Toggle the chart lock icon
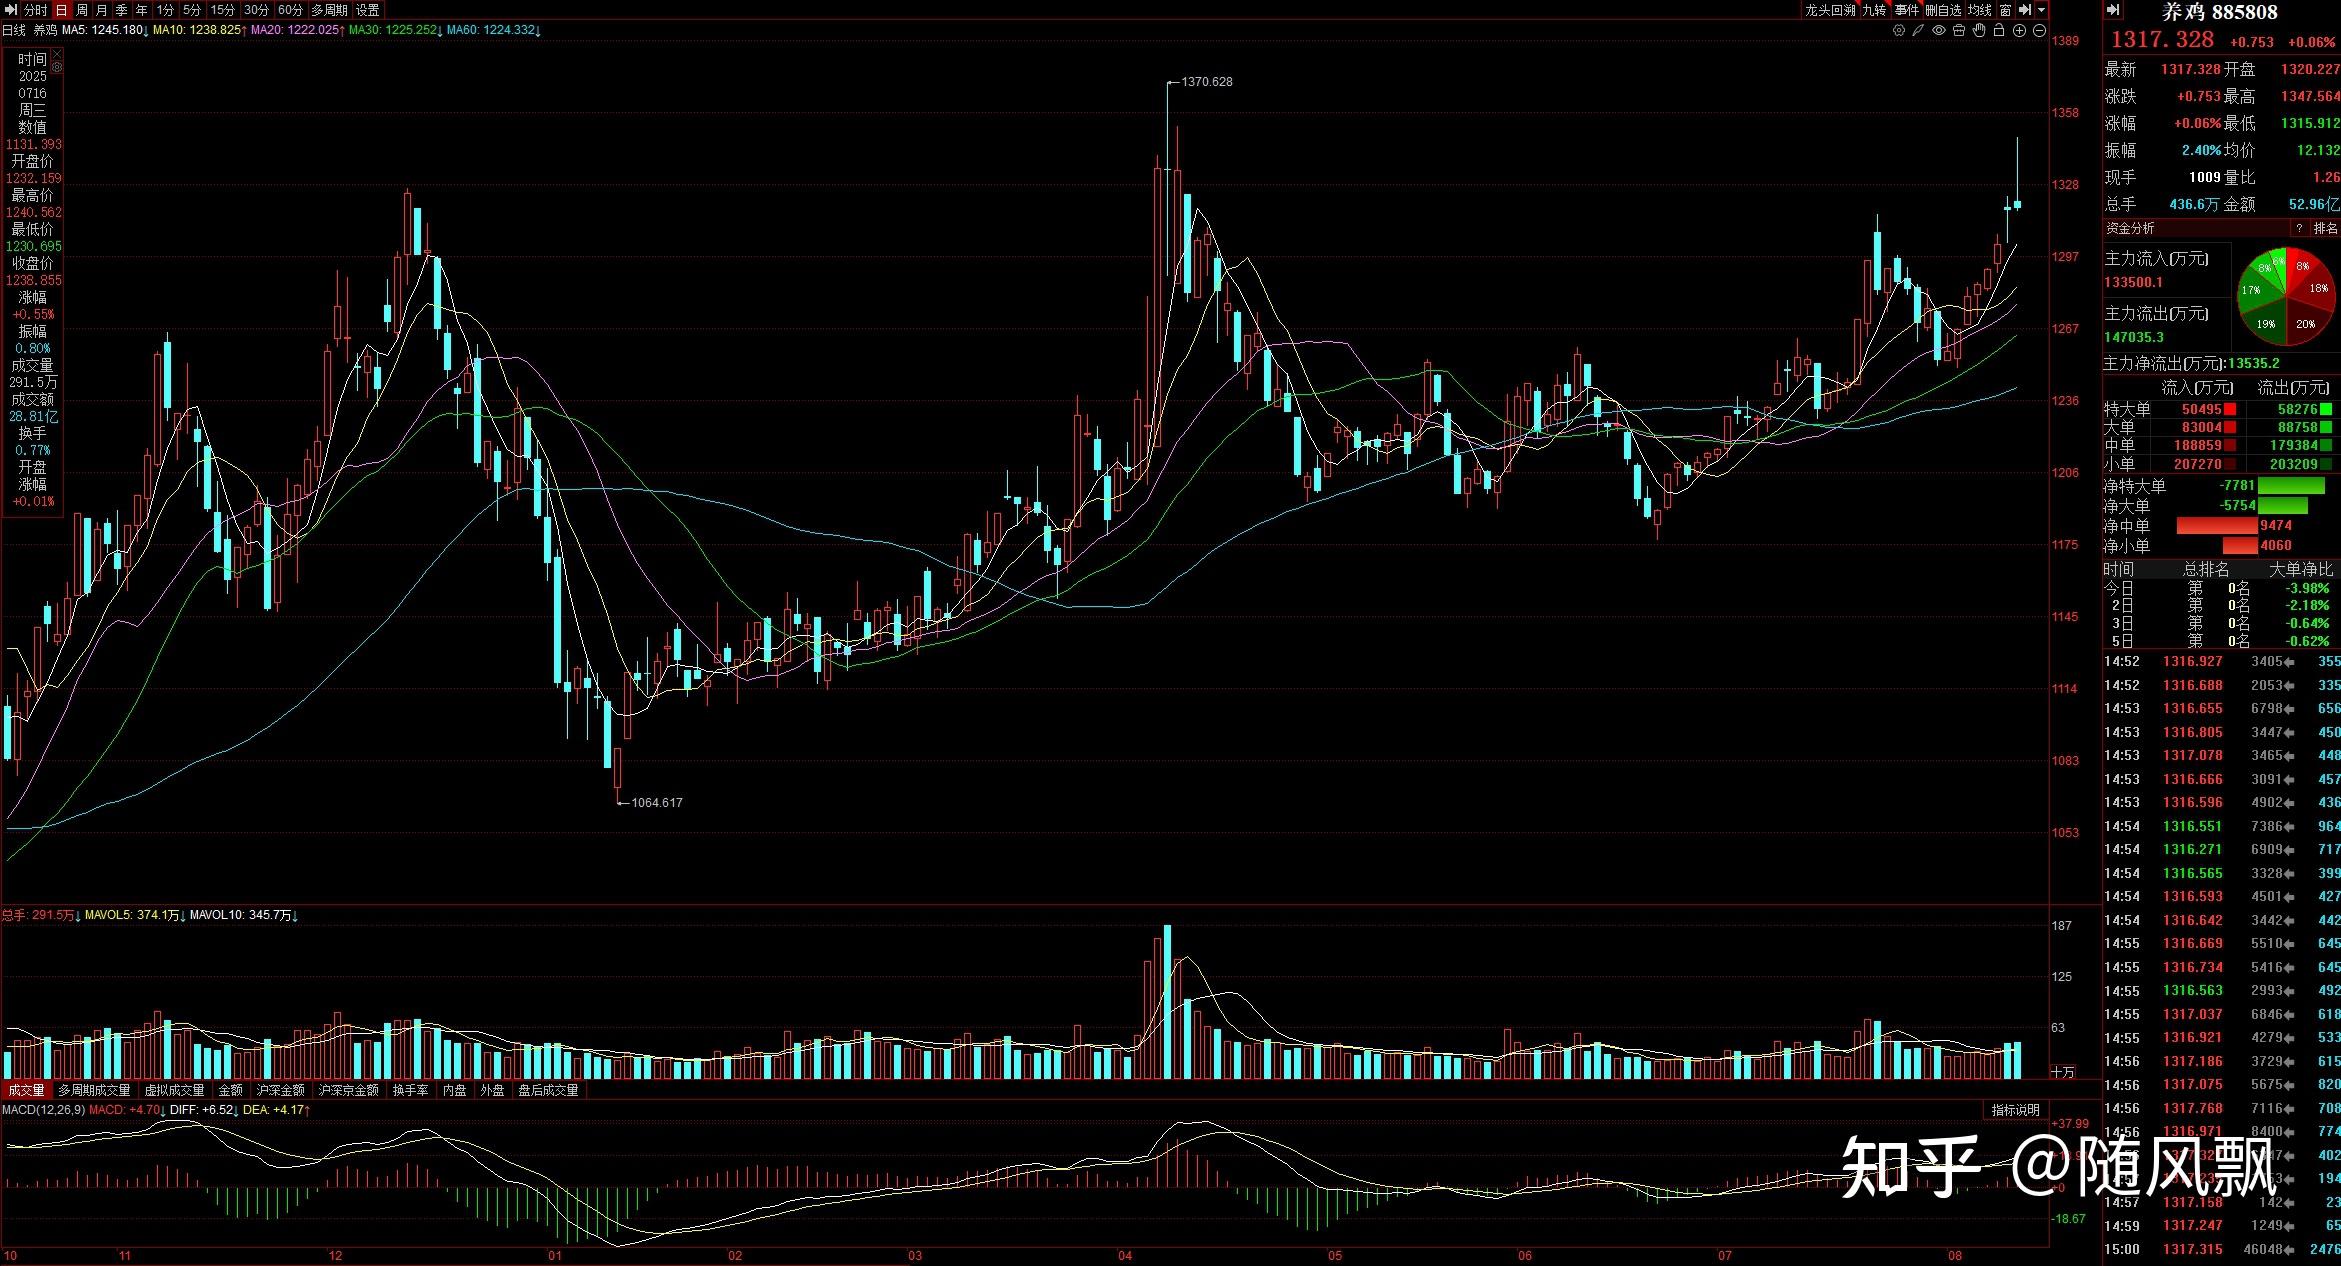 pos(1999,31)
